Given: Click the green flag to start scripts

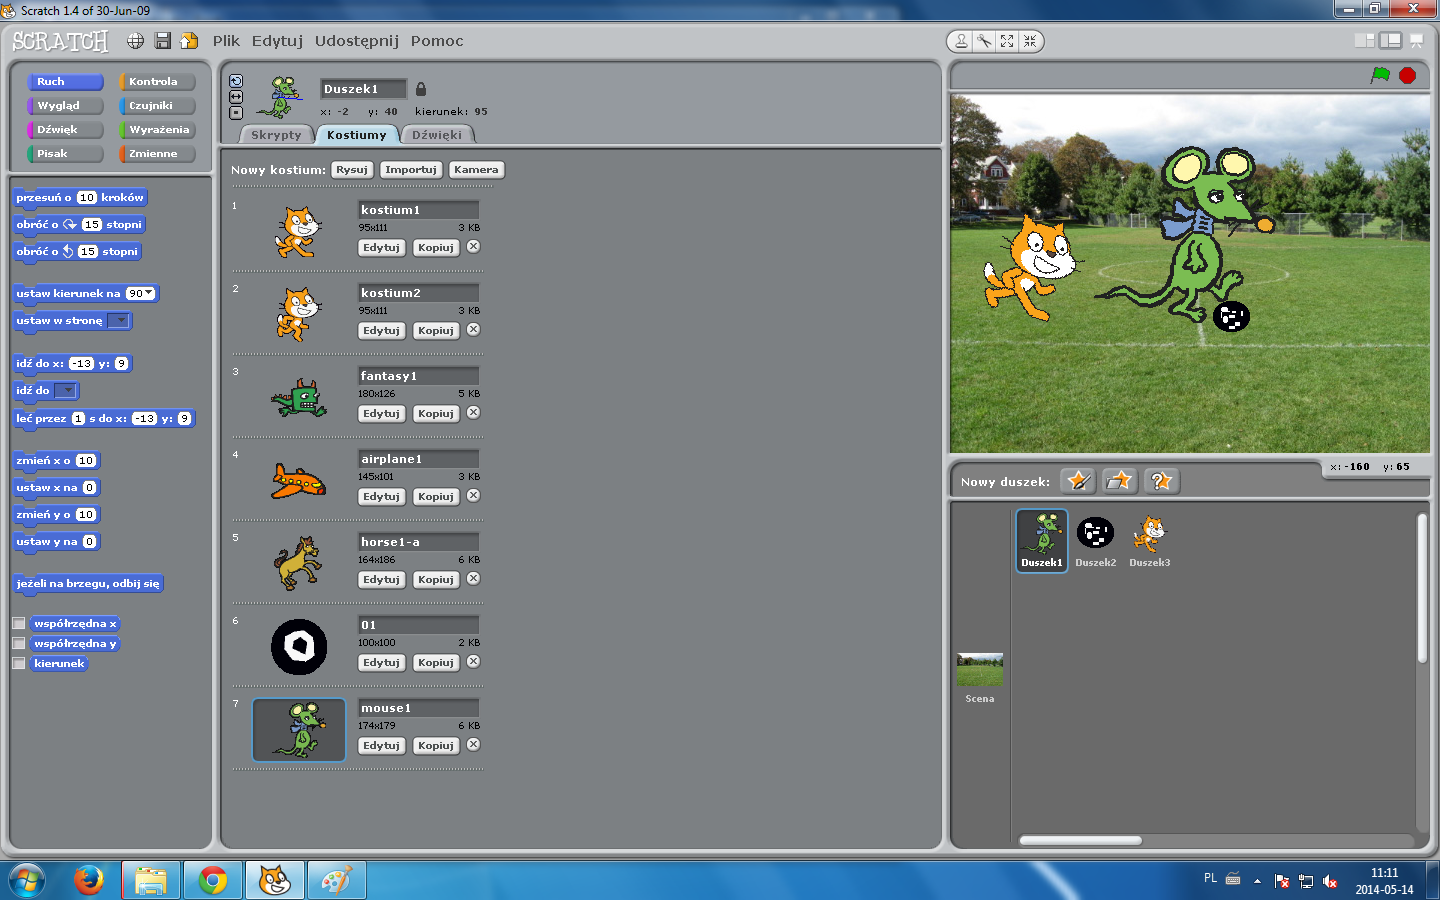Looking at the screenshot, I should click(1380, 75).
